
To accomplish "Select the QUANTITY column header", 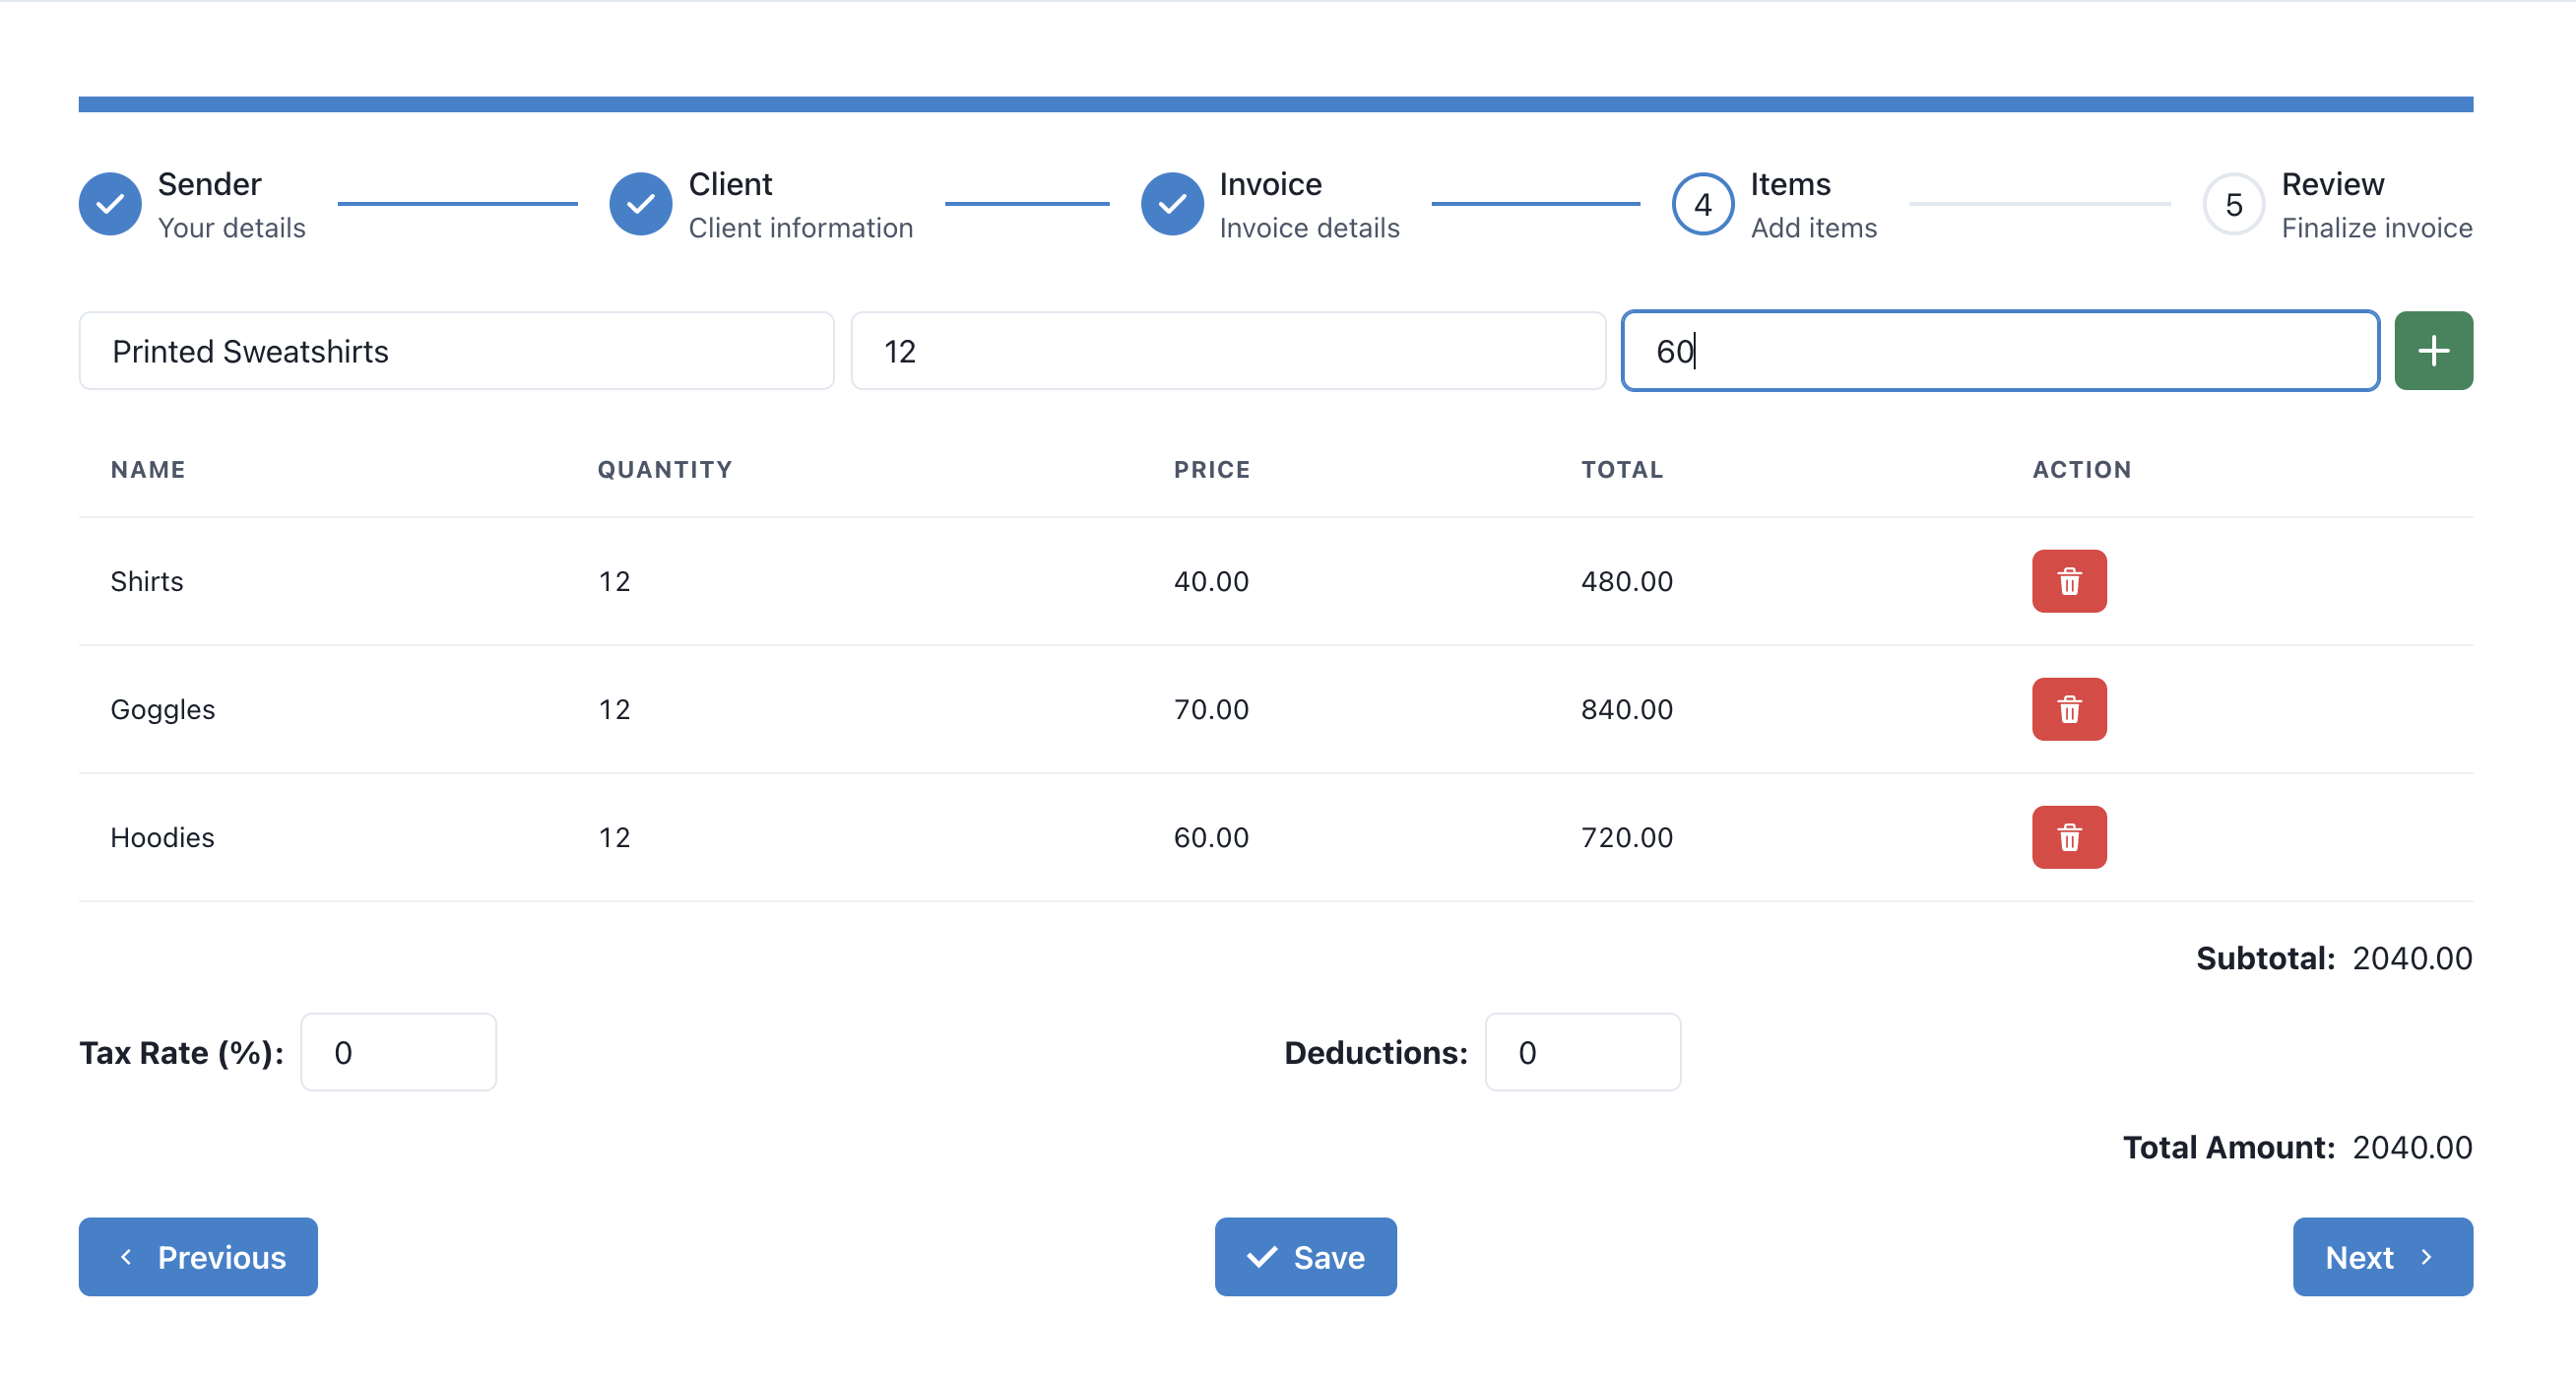I will pyautogui.click(x=664, y=469).
